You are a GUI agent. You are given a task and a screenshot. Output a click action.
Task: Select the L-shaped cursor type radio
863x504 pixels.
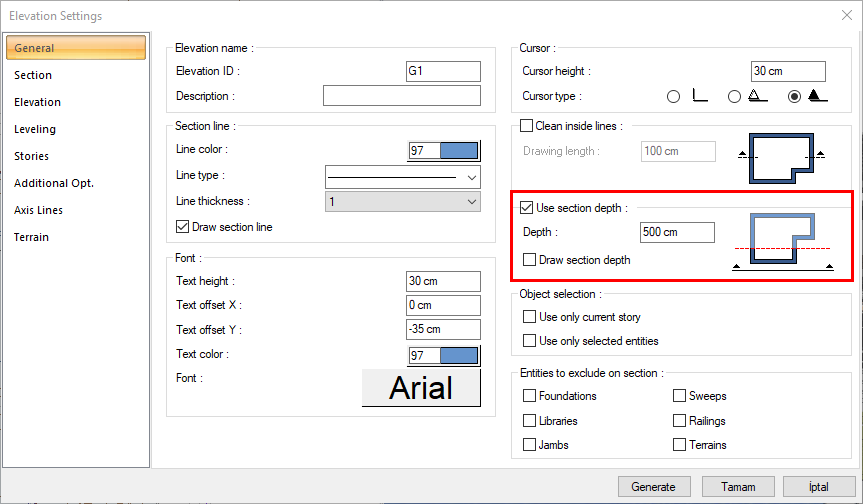point(673,97)
